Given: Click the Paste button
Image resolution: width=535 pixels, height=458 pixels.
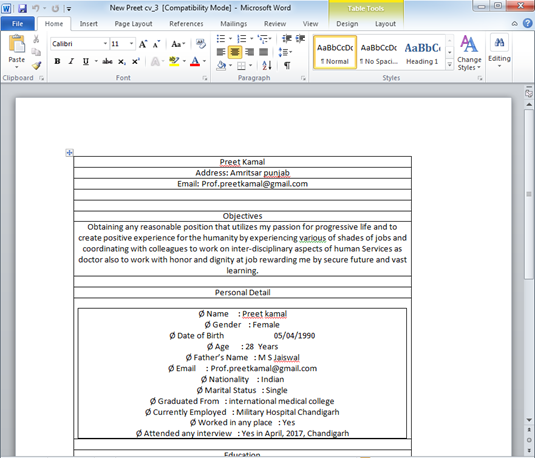Looking at the screenshot, I should point(17,51).
